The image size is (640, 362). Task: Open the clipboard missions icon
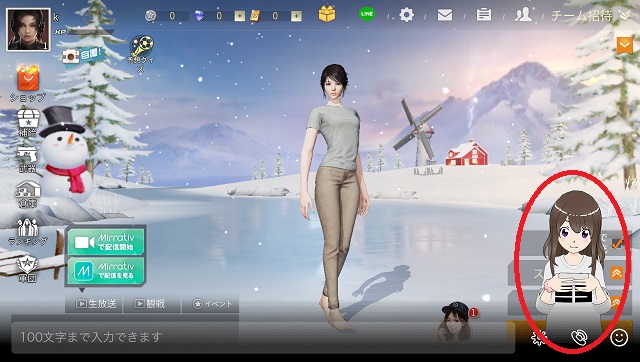click(484, 15)
